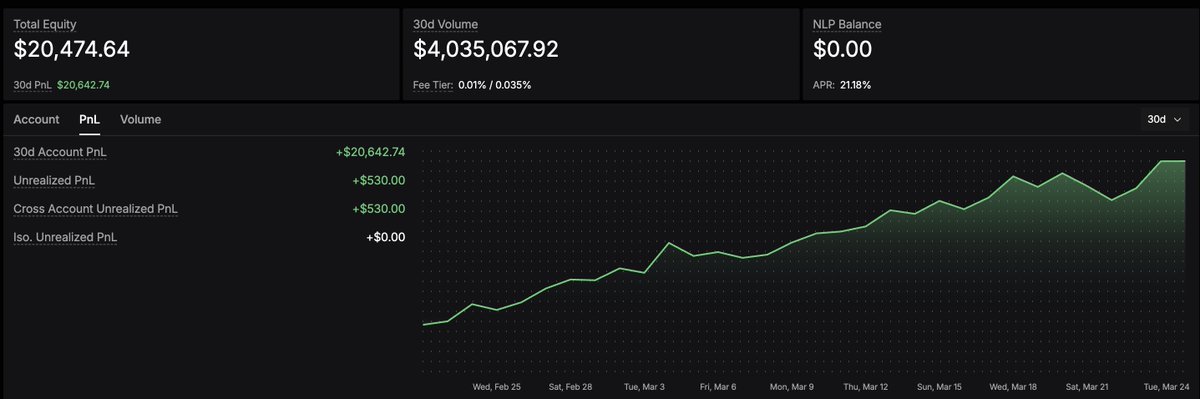The height and width of the screenshot is (399, 1200).
Task: Select the PnL tab
Action: pos(90,119)
